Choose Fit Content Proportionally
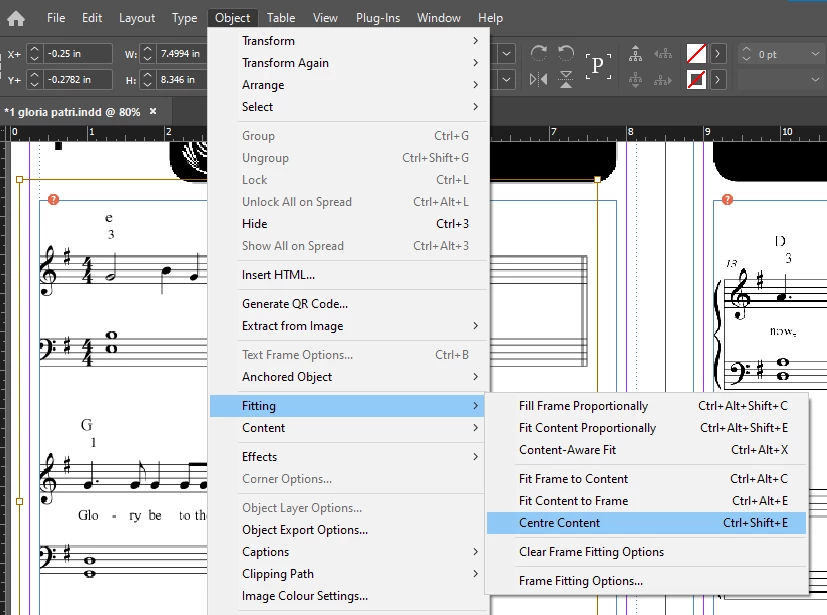827x615 pixels. tap(647, 428)
